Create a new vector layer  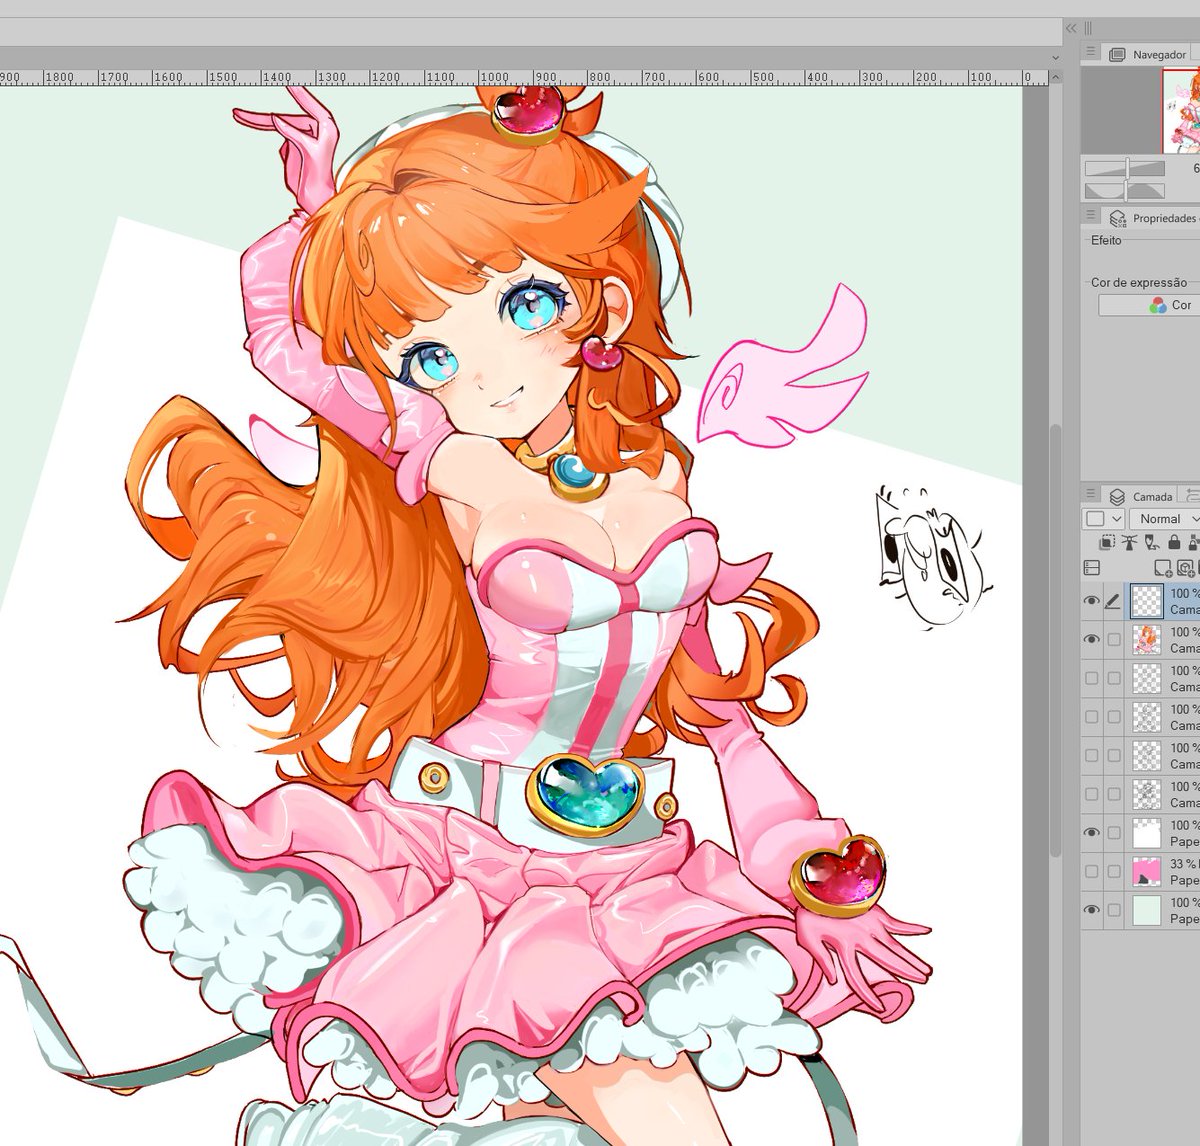tap(1185, 568)
